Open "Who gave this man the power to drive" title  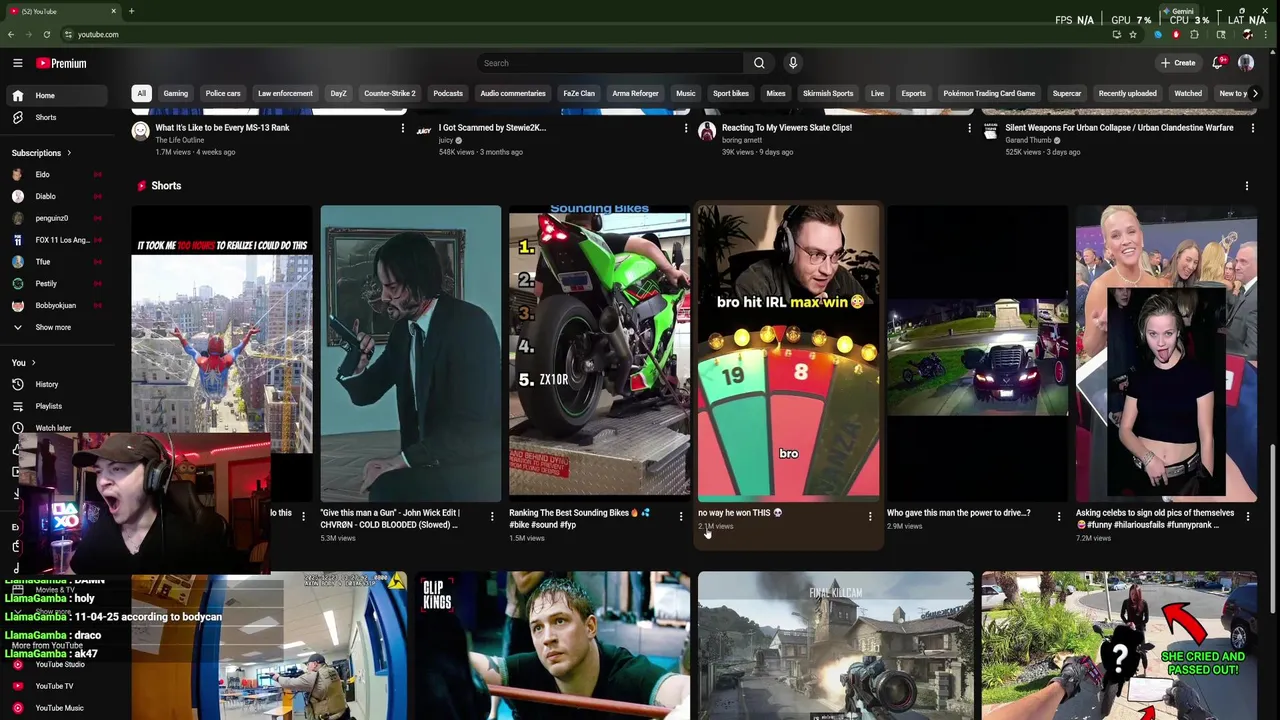(958, 513)
